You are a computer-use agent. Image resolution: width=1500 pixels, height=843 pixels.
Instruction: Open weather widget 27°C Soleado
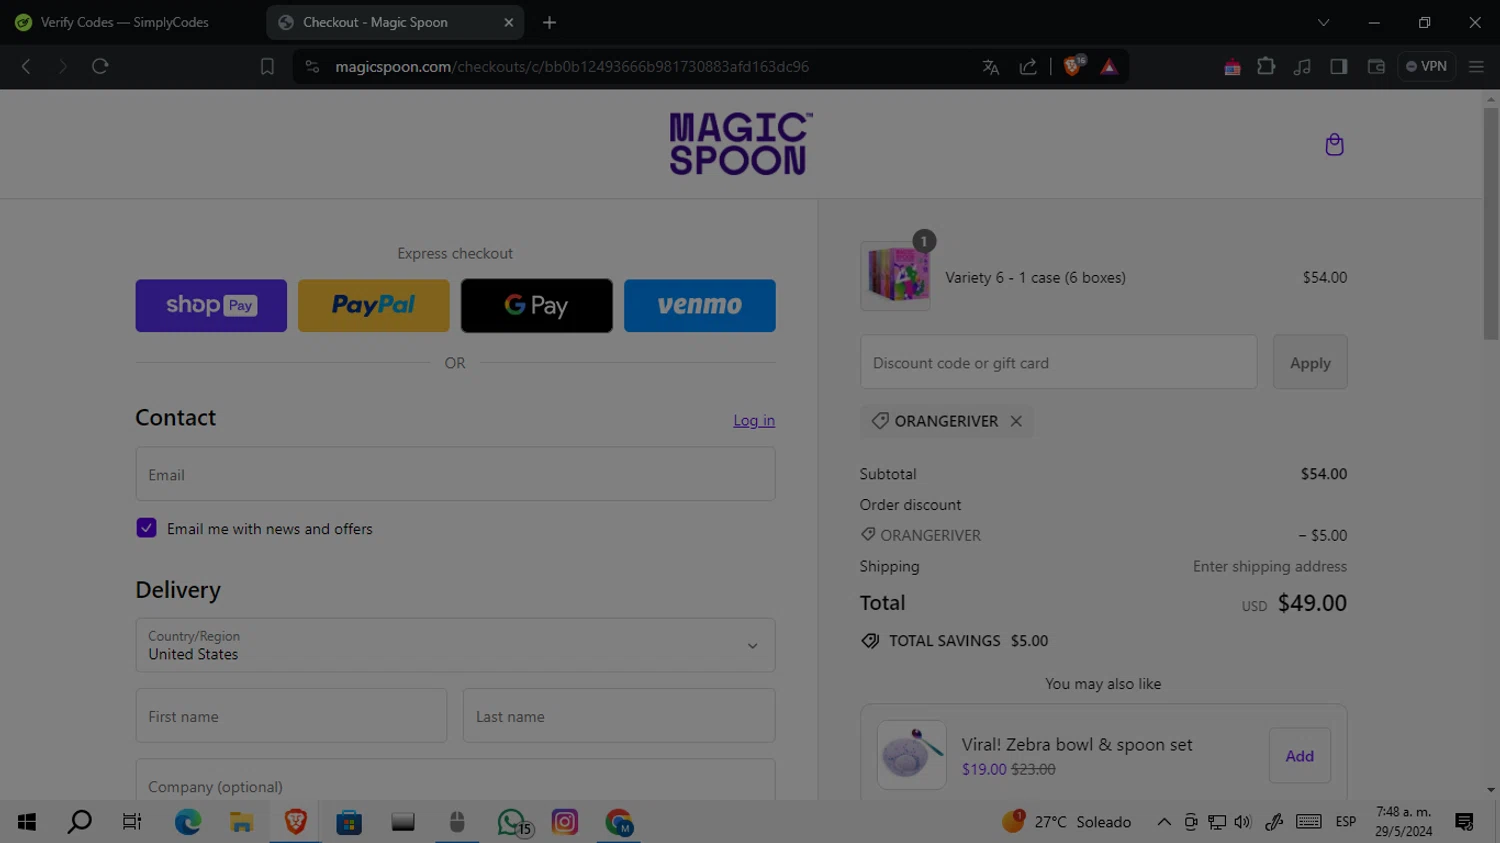[1066, 821]
